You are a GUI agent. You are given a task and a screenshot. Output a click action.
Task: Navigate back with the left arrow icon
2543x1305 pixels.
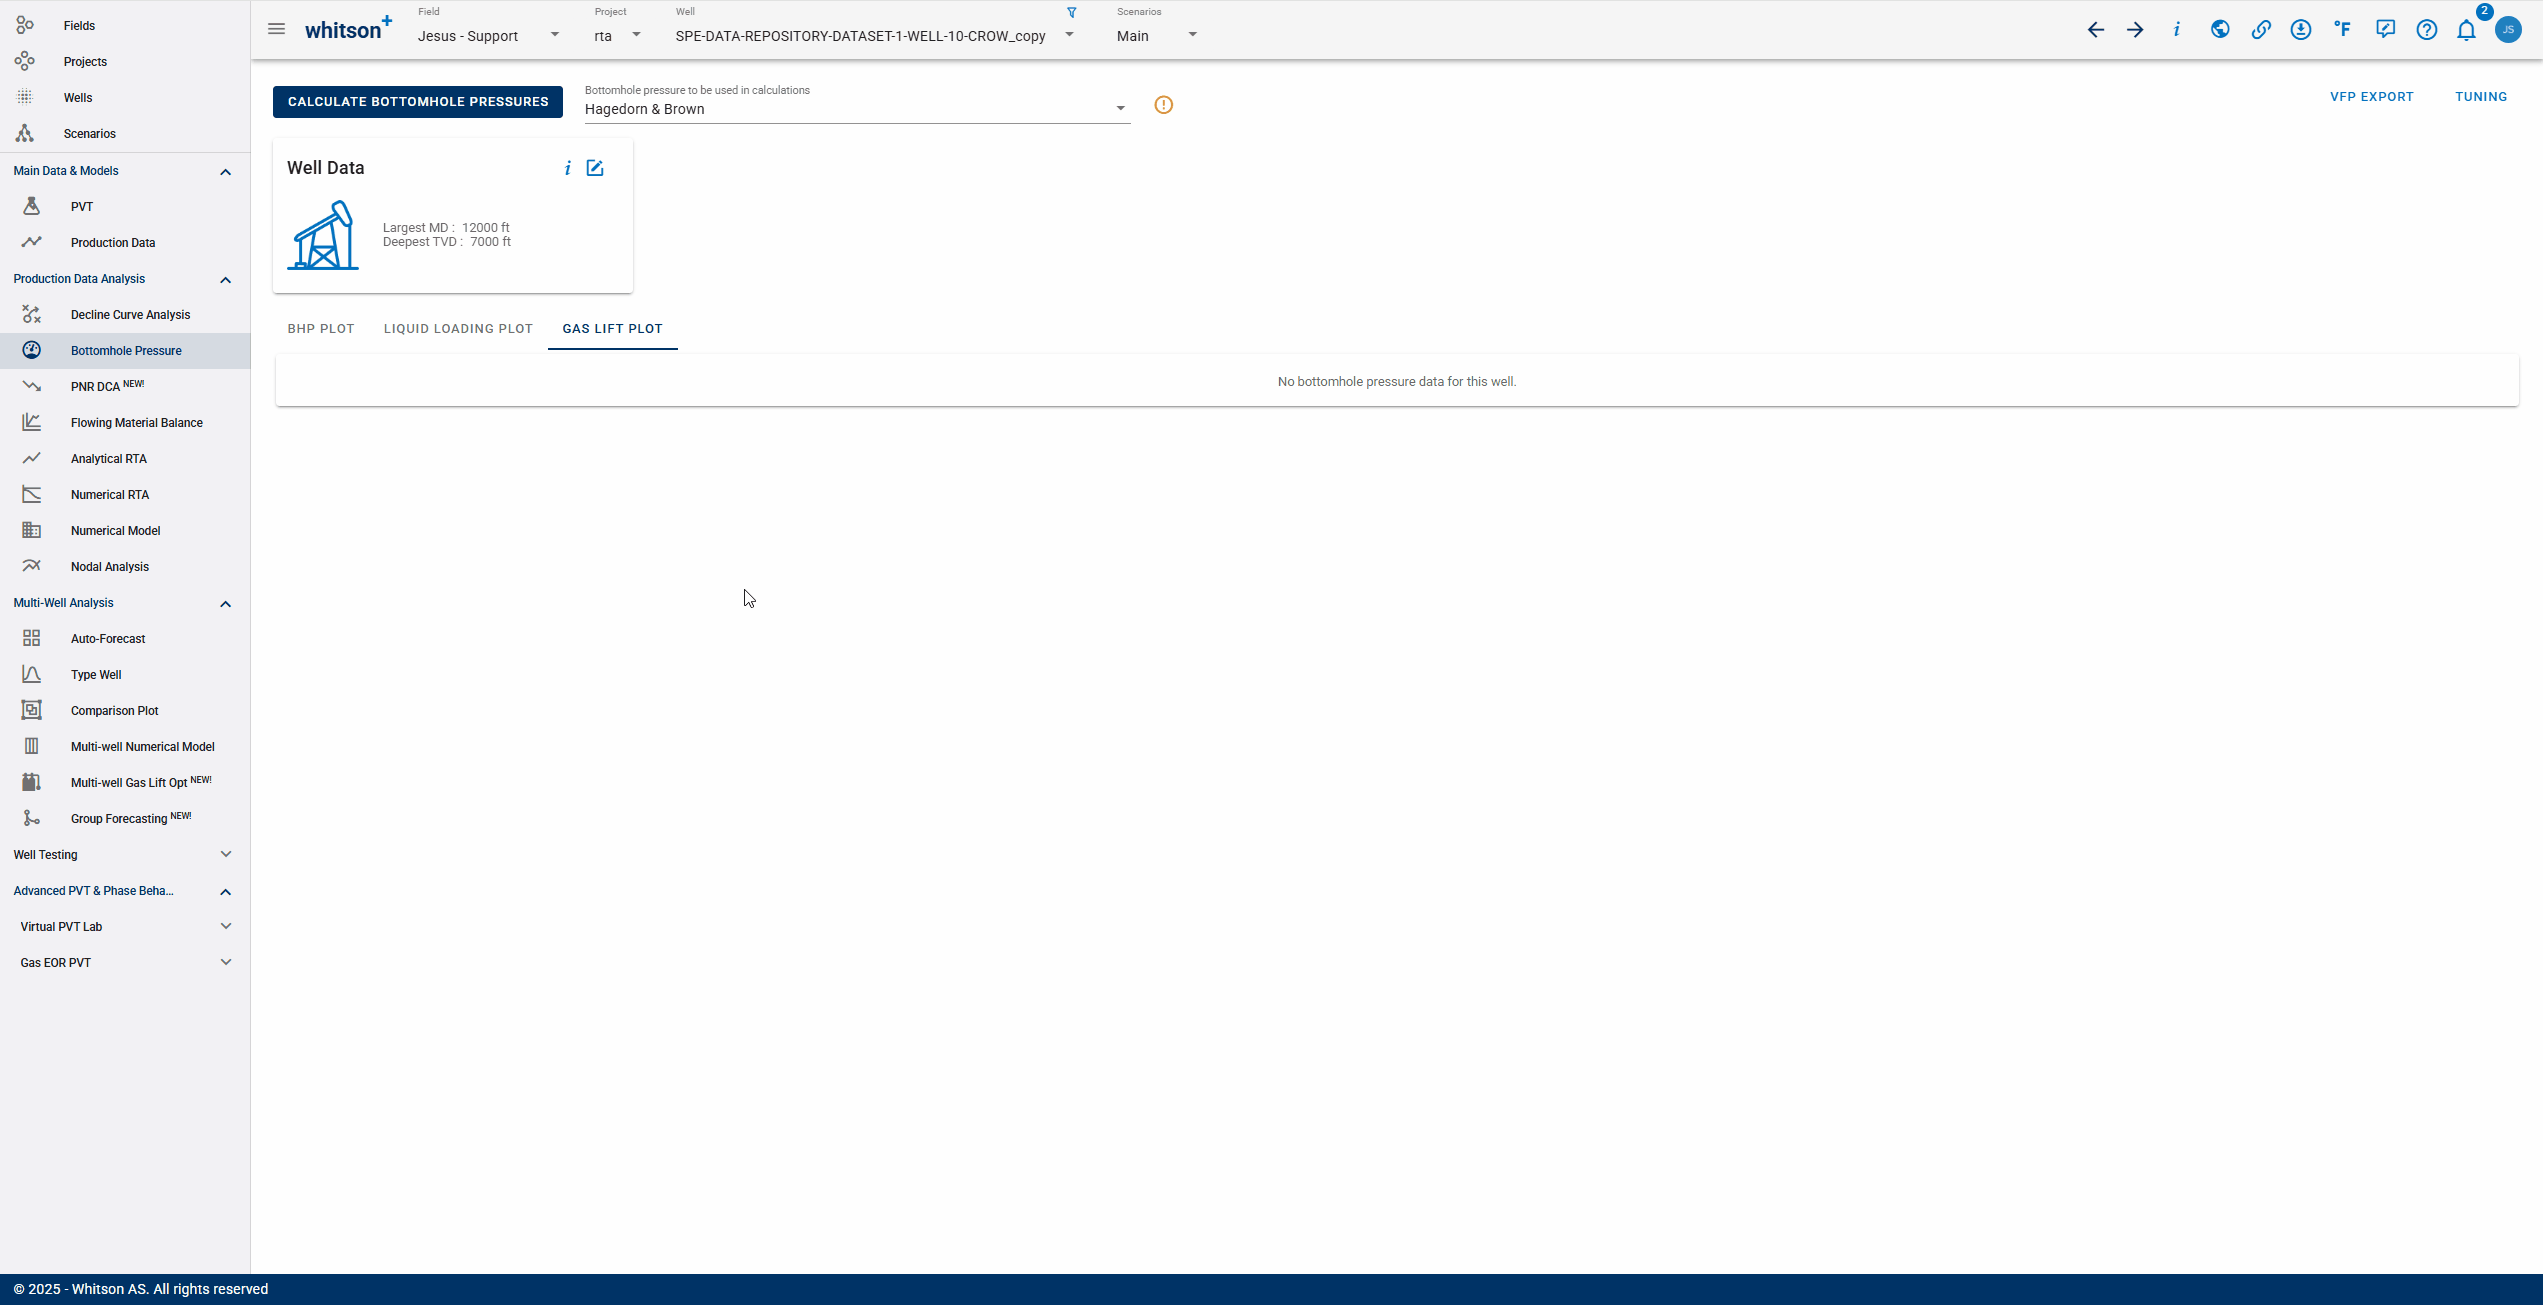coord(2095,30)
